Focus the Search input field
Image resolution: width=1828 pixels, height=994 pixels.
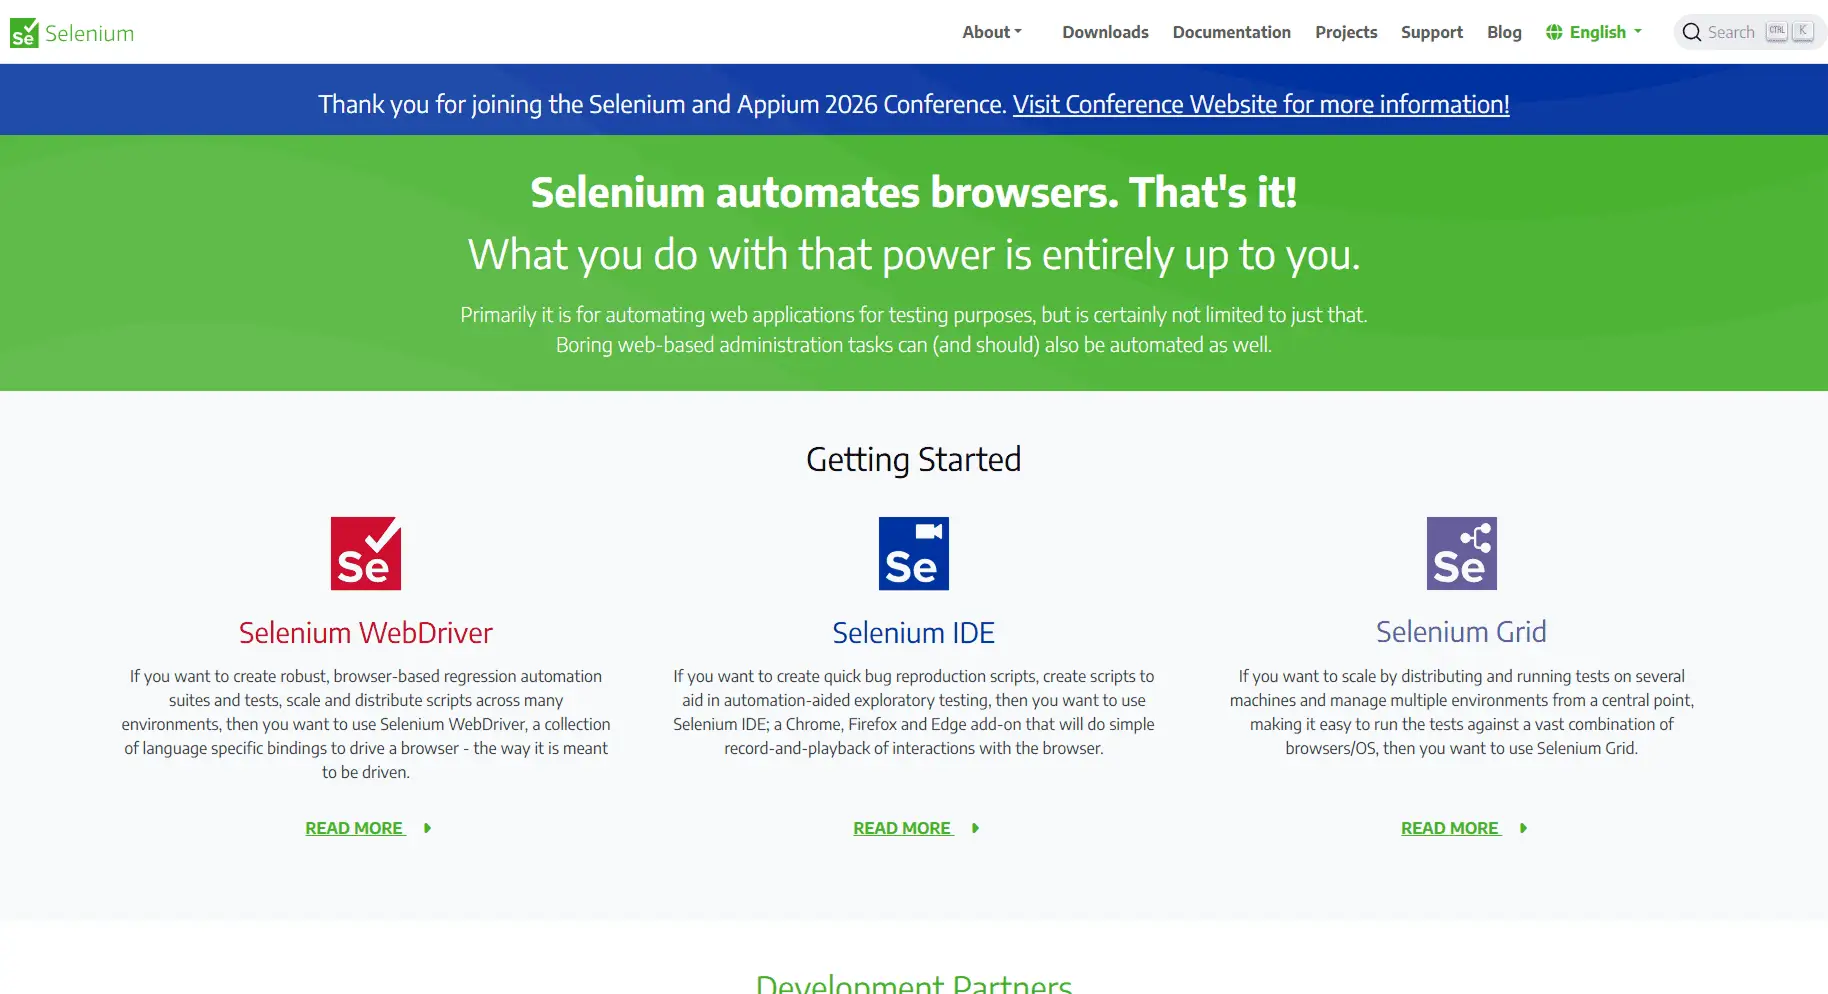(1750, 32)
